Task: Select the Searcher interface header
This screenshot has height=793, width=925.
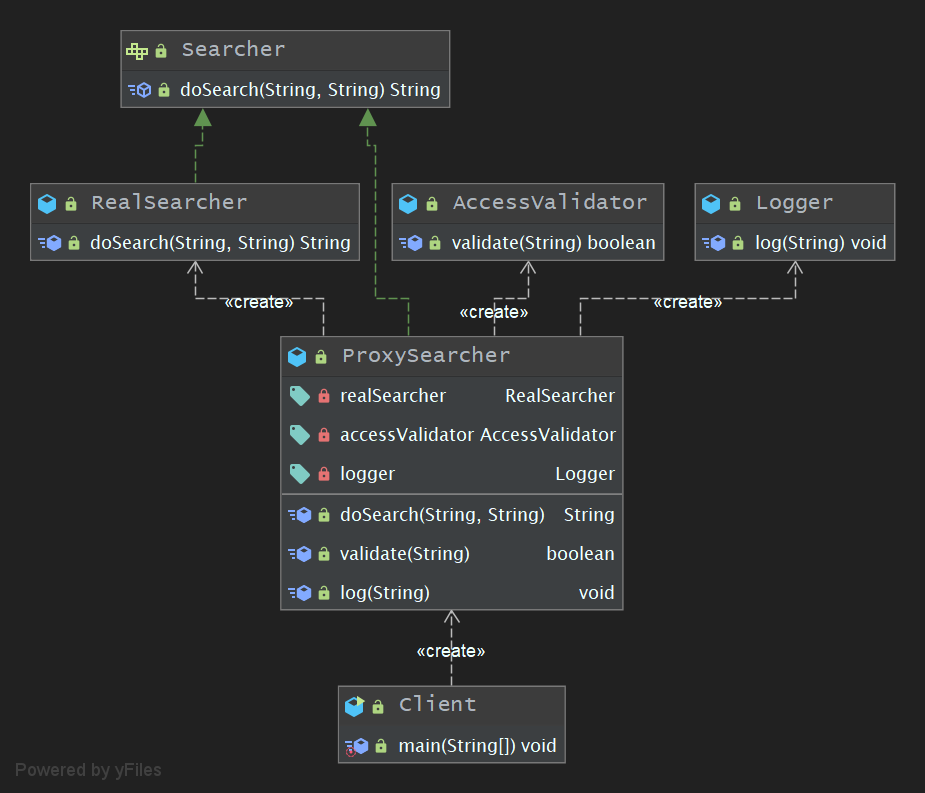Action: (x=233, y=50)
